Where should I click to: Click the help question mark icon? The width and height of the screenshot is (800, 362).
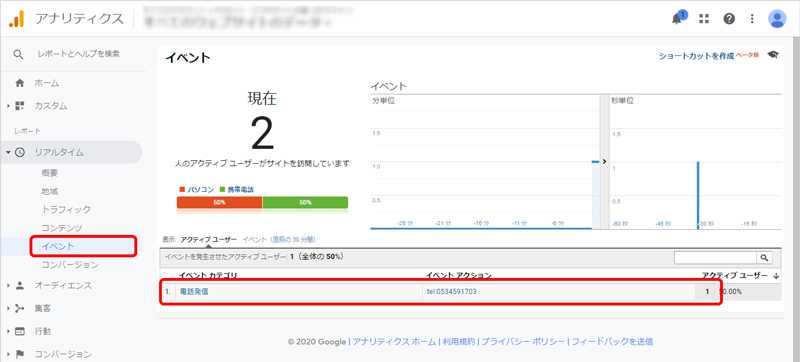729,19
